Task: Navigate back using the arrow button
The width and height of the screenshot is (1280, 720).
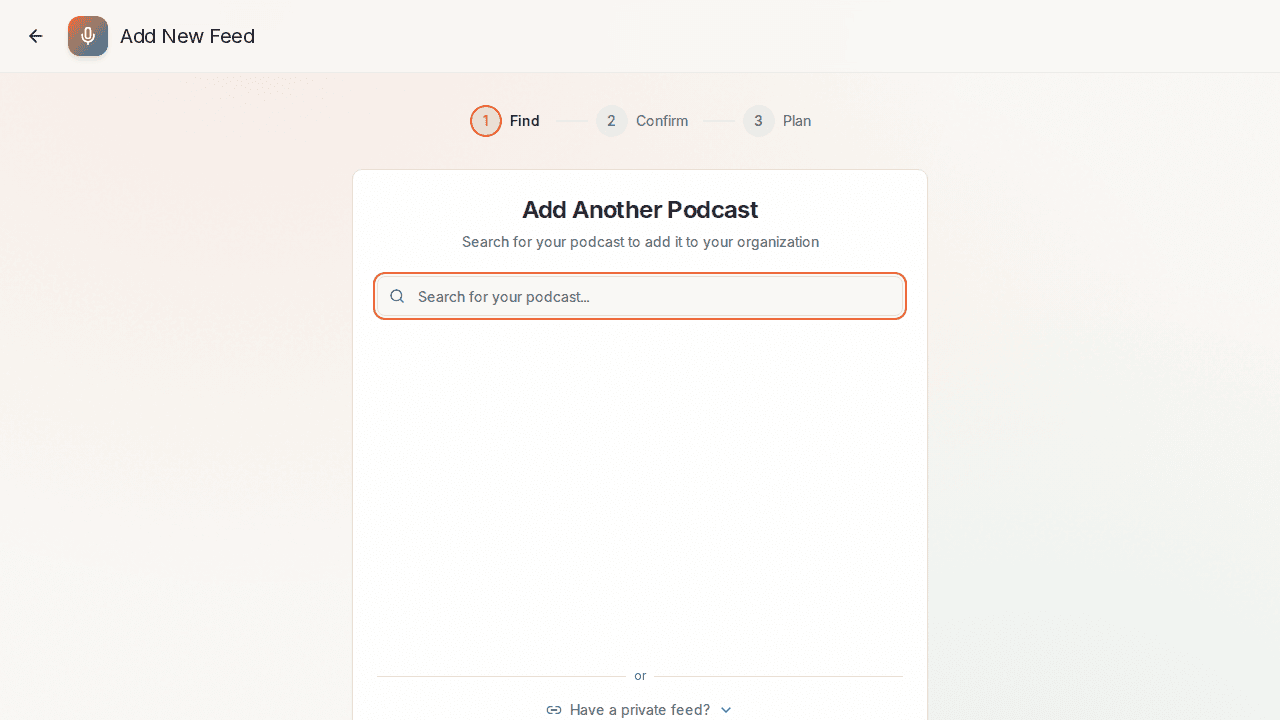Action: point(35,36)
